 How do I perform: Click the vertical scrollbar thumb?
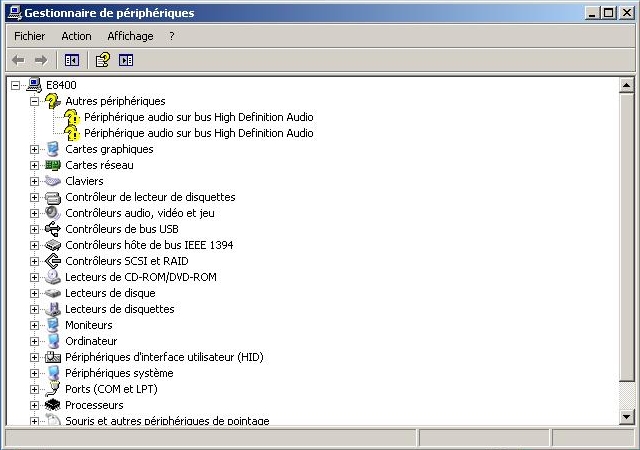click(626, 237)
